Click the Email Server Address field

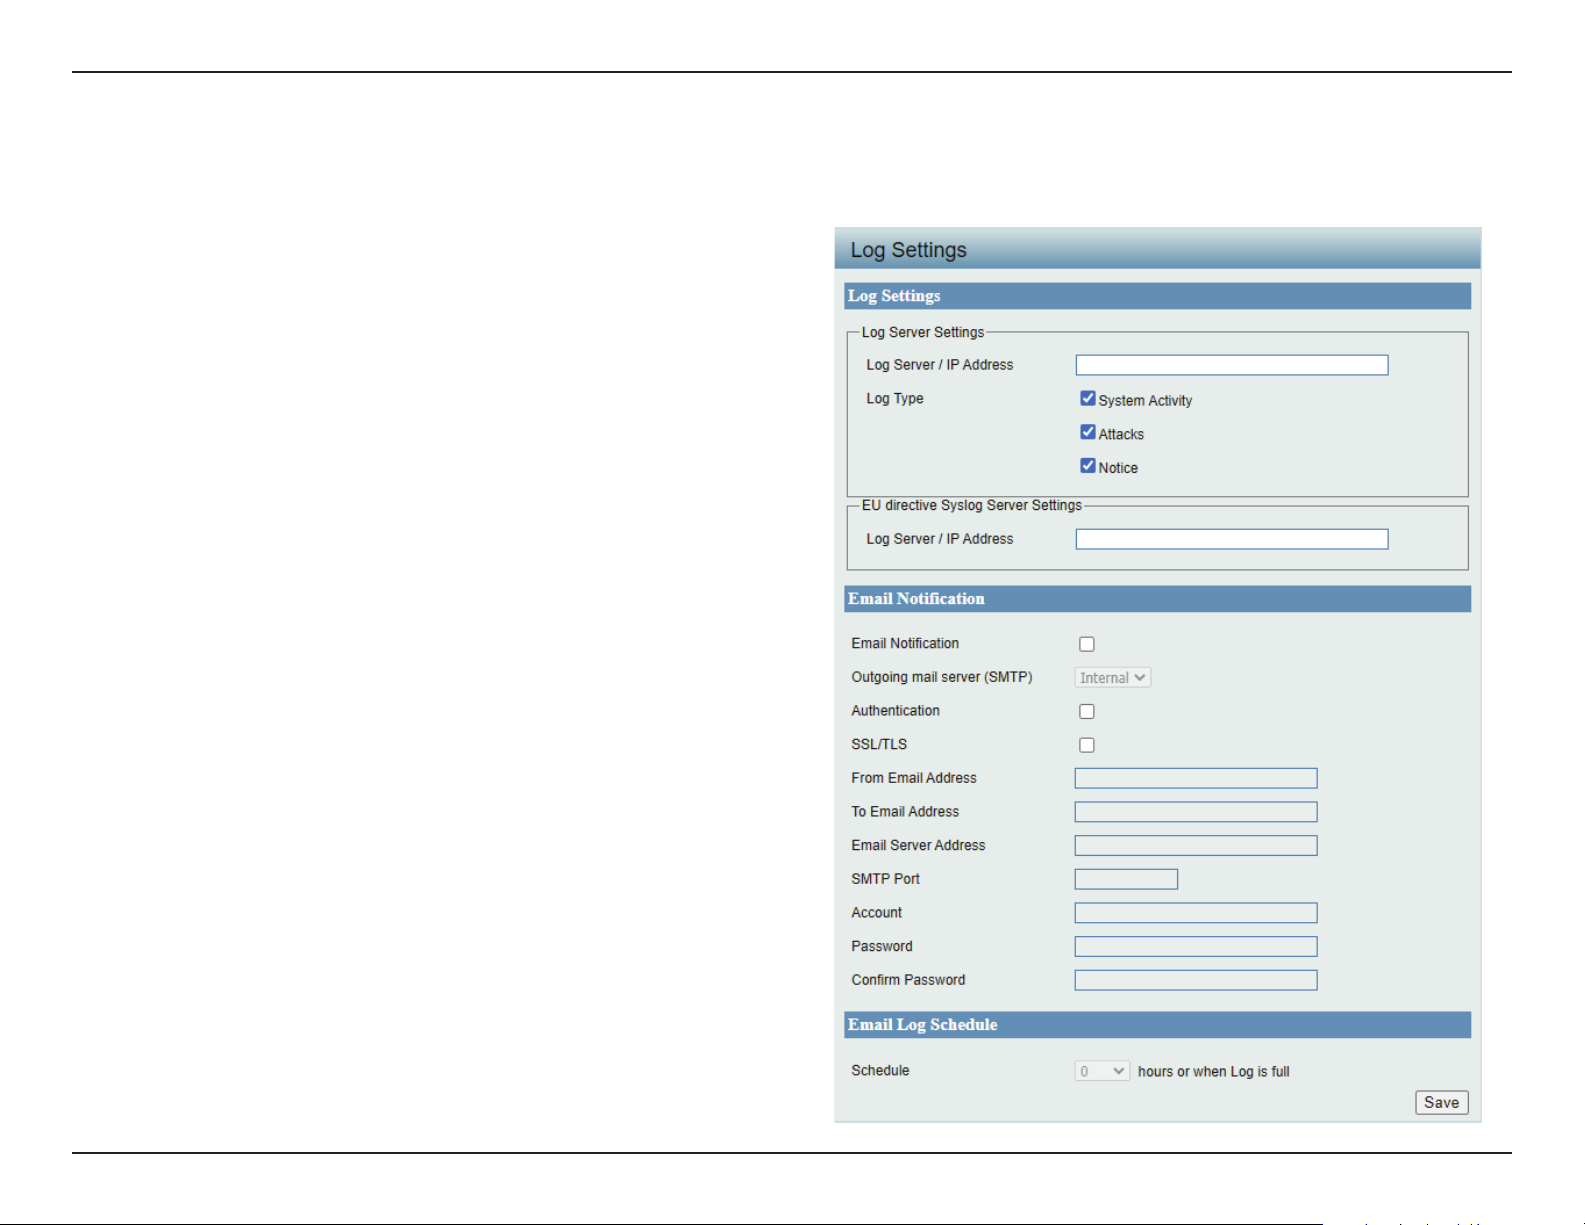pos(1196,846)
